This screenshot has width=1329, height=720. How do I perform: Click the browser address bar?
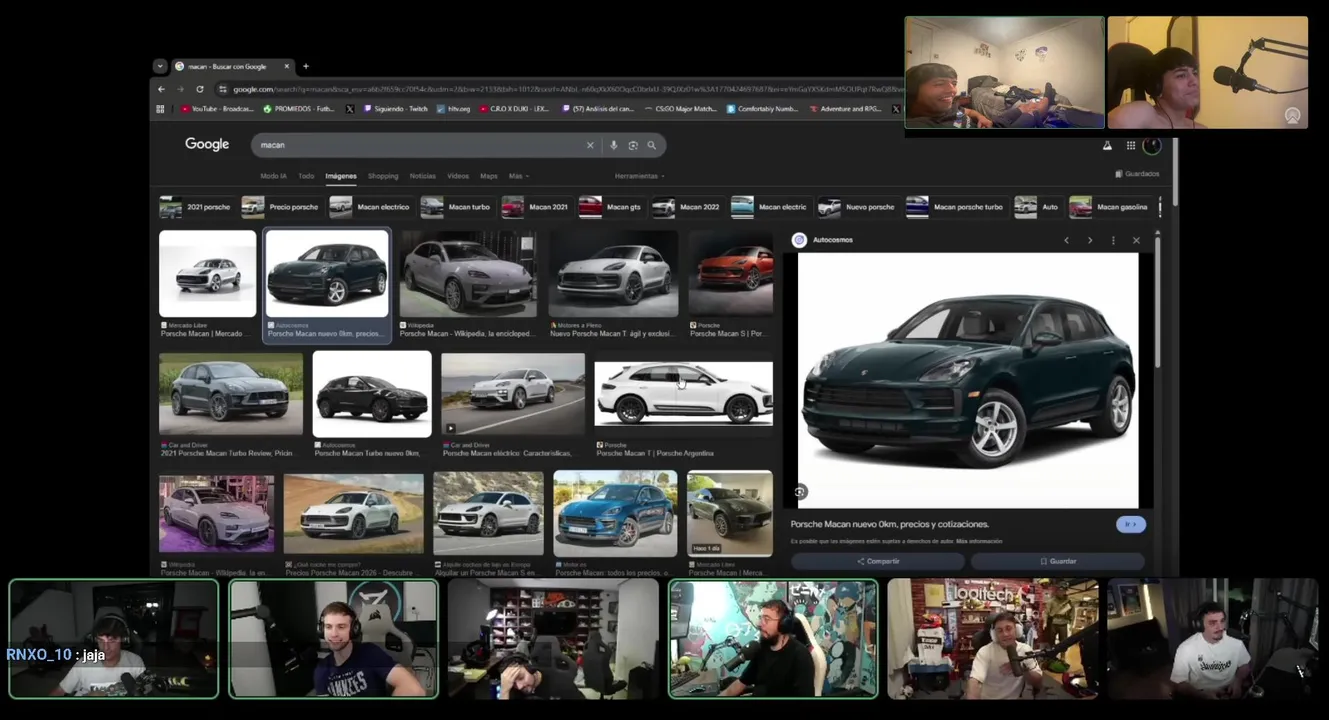coord(560,89)
